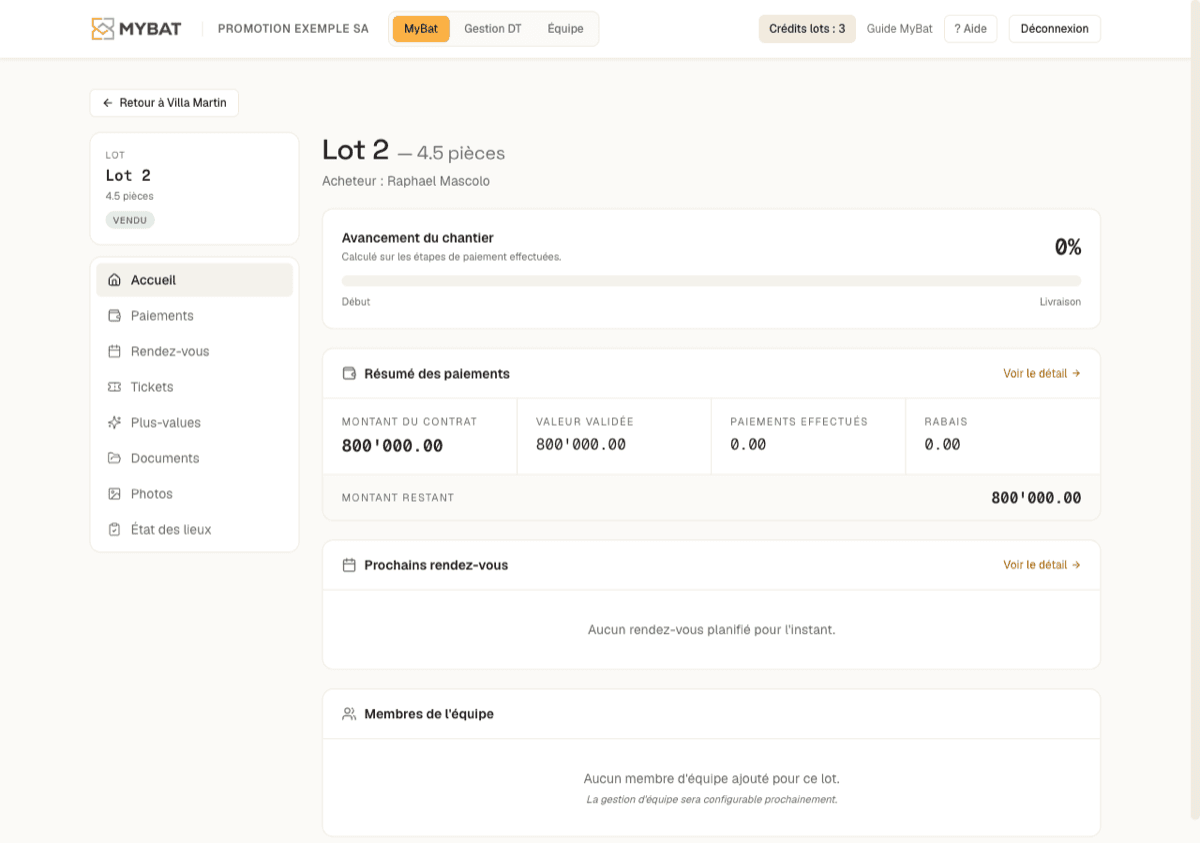This screenshot has height=843, width=1200.
Task: Click the Début label under progress bar
Action: click(x=356, y=302)
